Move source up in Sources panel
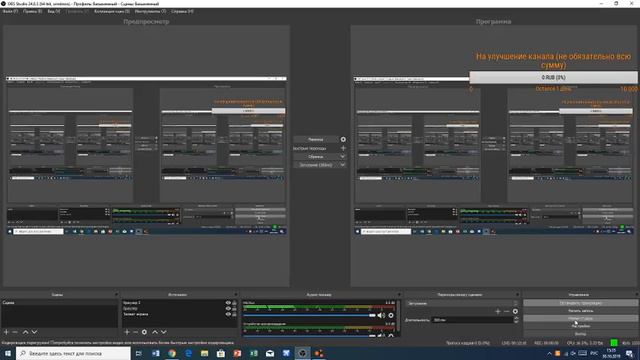640x360 pixels. pyautogui.click(x=155, y=332)
